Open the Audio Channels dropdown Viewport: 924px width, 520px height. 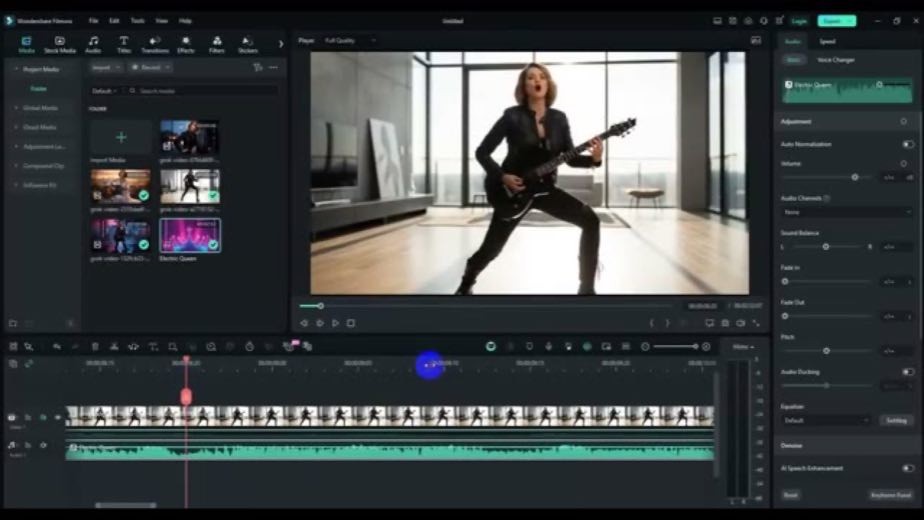846,212
